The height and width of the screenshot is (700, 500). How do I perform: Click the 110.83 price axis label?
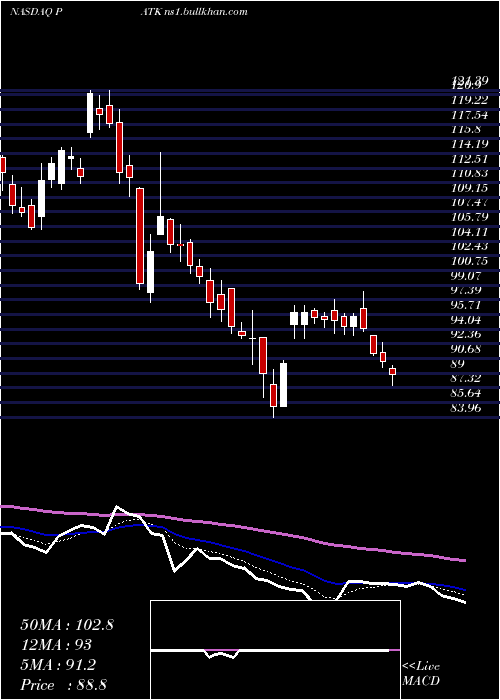point(469,173)
